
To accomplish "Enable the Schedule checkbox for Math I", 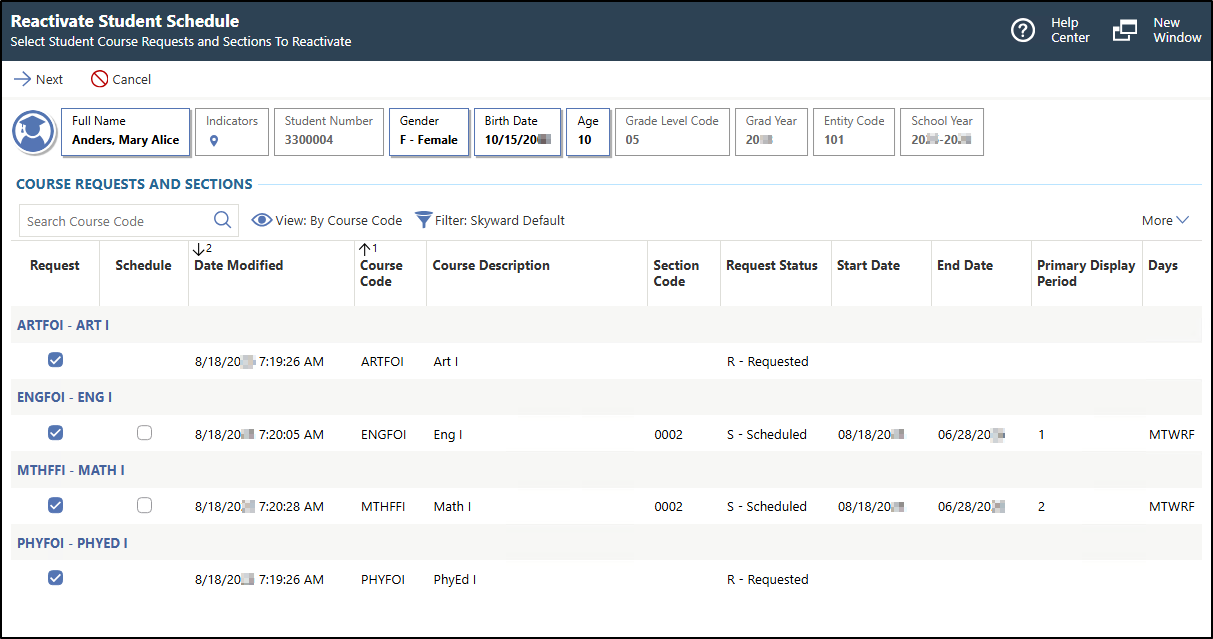I will [145, 506].
